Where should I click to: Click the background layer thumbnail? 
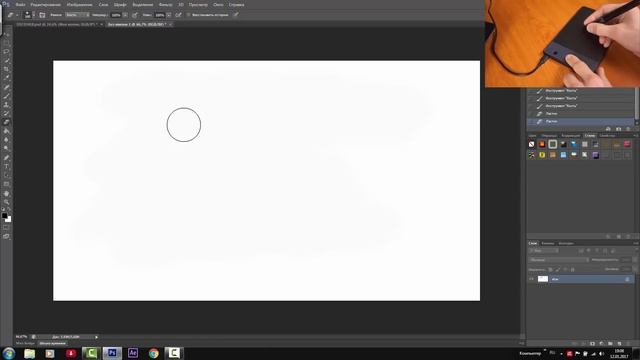pos(543,279)
